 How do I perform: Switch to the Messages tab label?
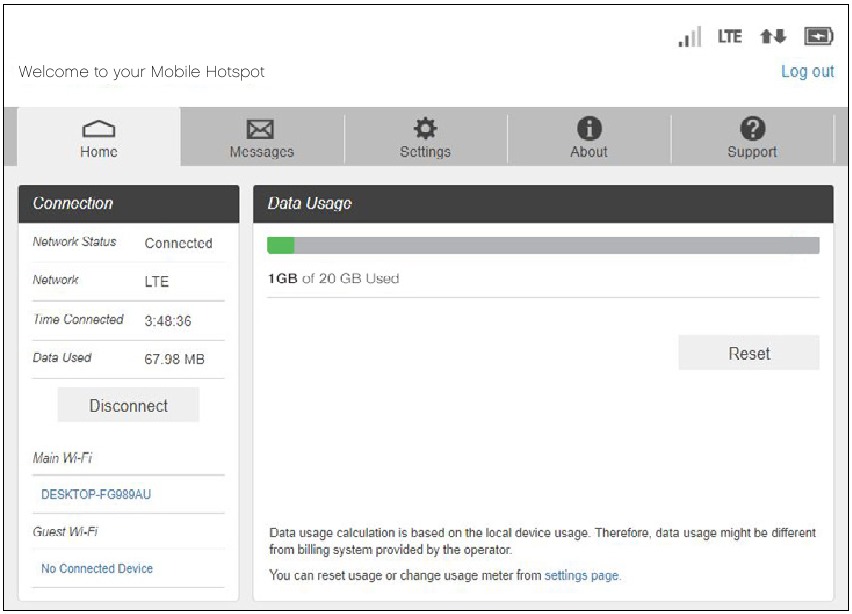click(261, 152)
